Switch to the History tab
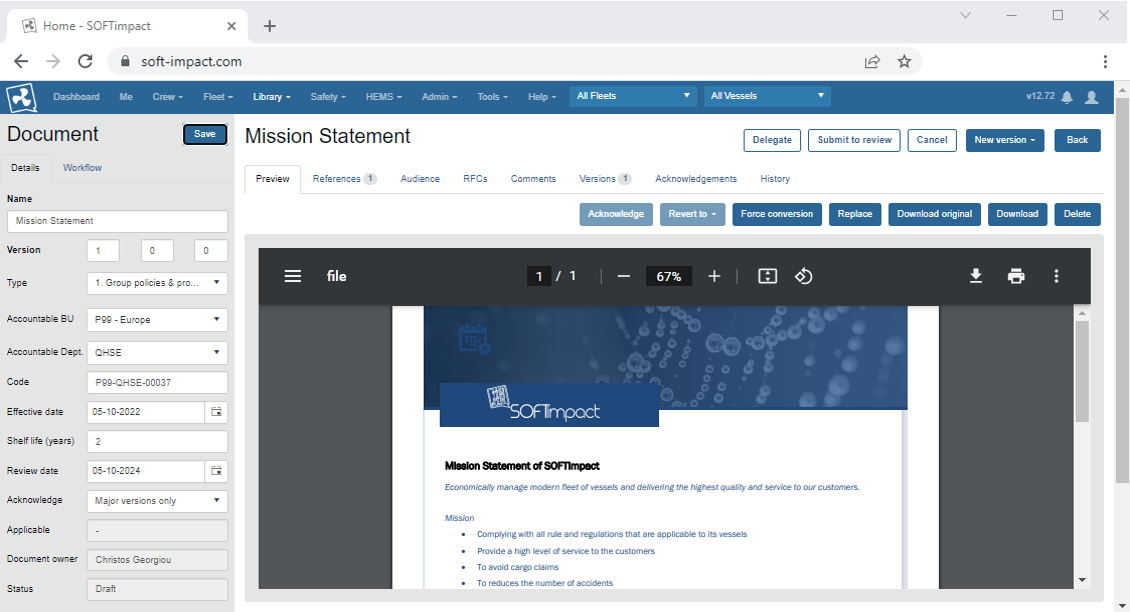The height and width of the screenshot is (612, 1130). click(775, 179)
